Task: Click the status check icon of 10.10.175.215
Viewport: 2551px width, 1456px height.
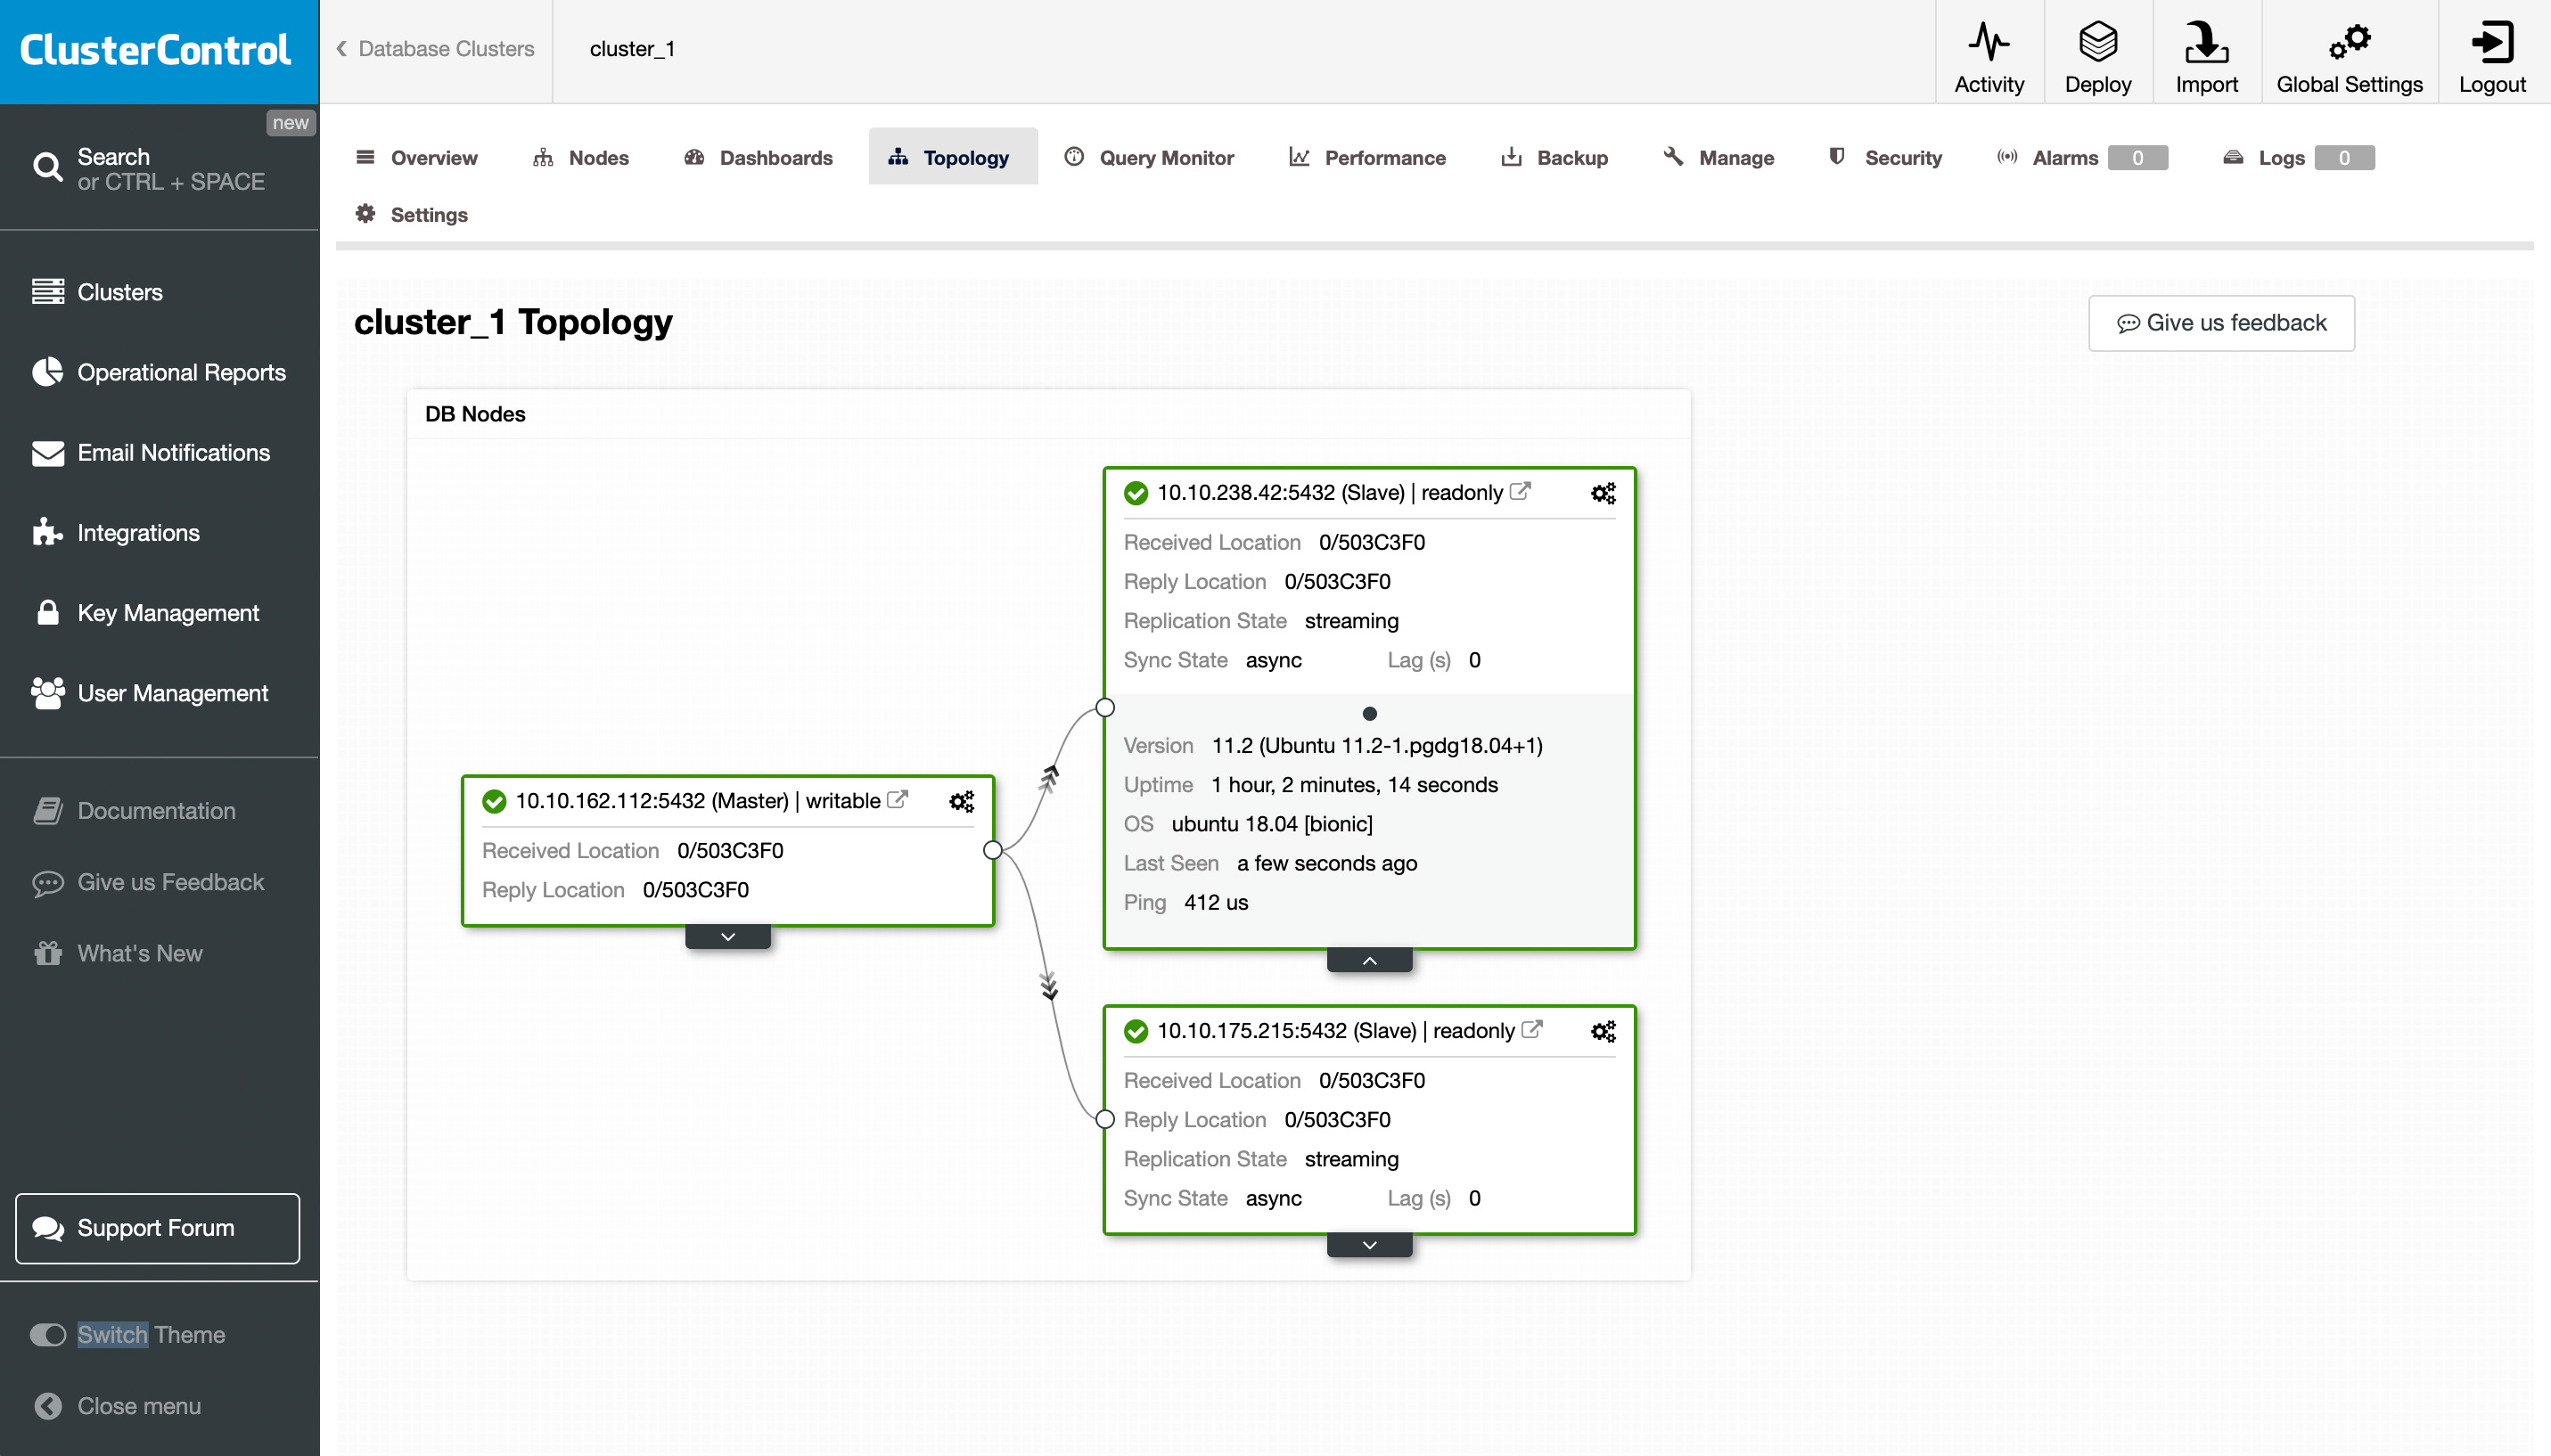Action: (1136, 1032)
